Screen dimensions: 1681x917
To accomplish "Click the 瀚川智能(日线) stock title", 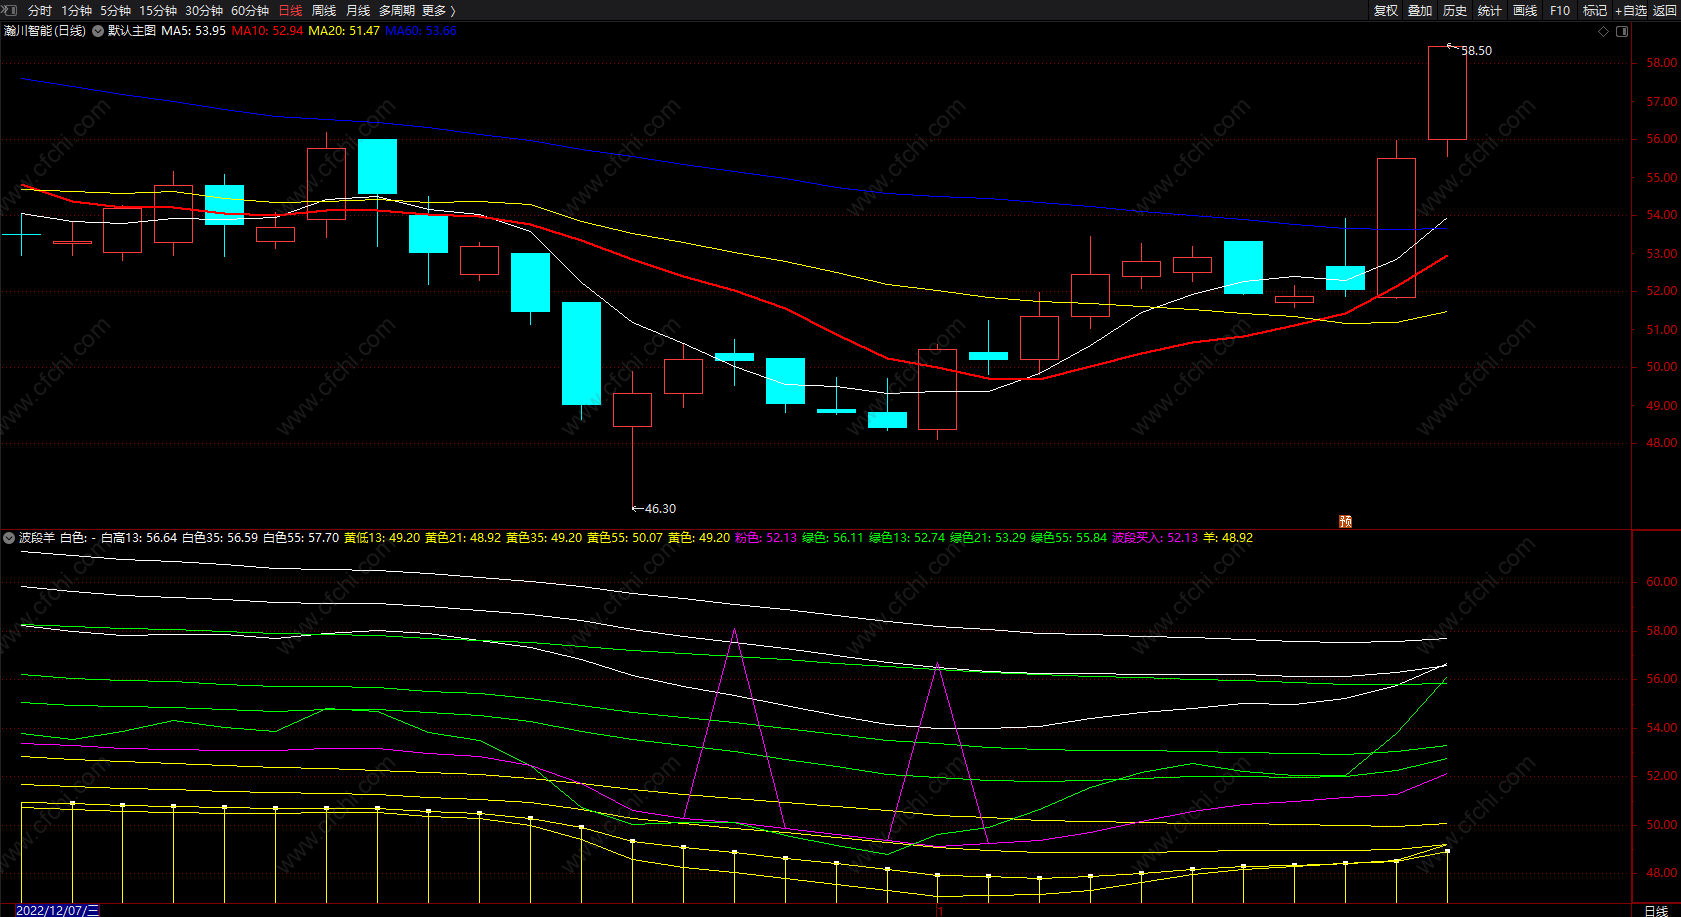I will point(45,31).
